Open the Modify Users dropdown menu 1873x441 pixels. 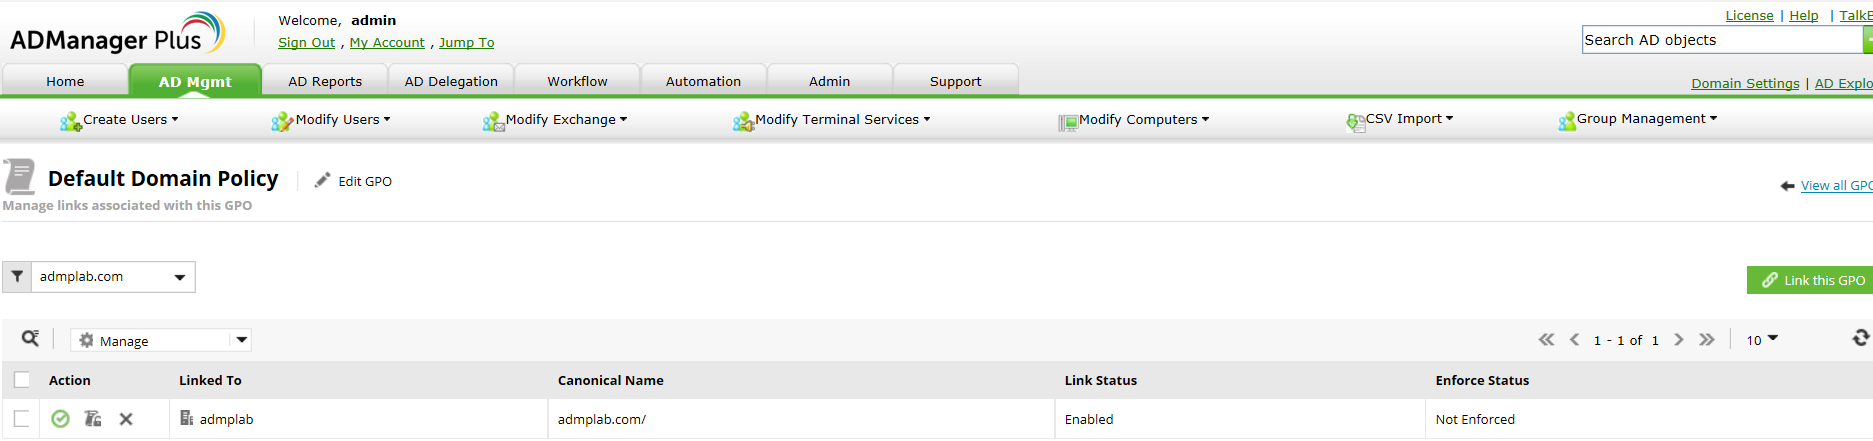click(343, 119)
